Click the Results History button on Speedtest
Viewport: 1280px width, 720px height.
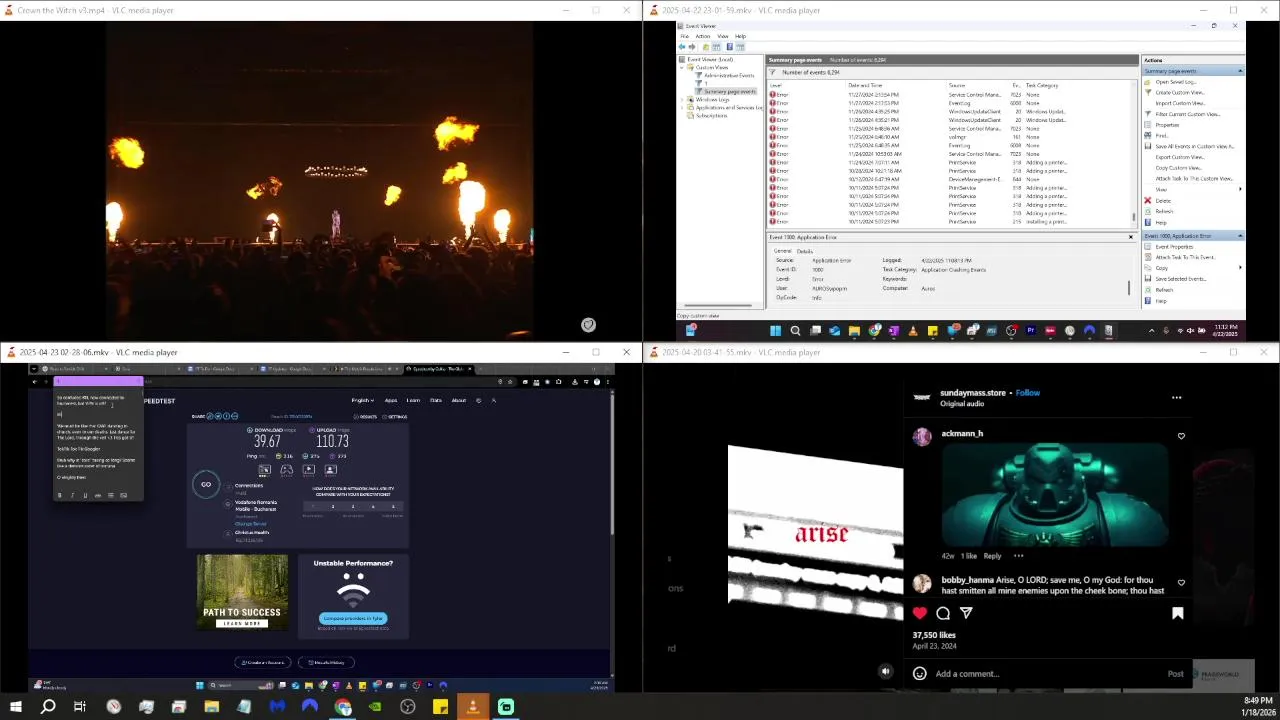pos(326,662)
